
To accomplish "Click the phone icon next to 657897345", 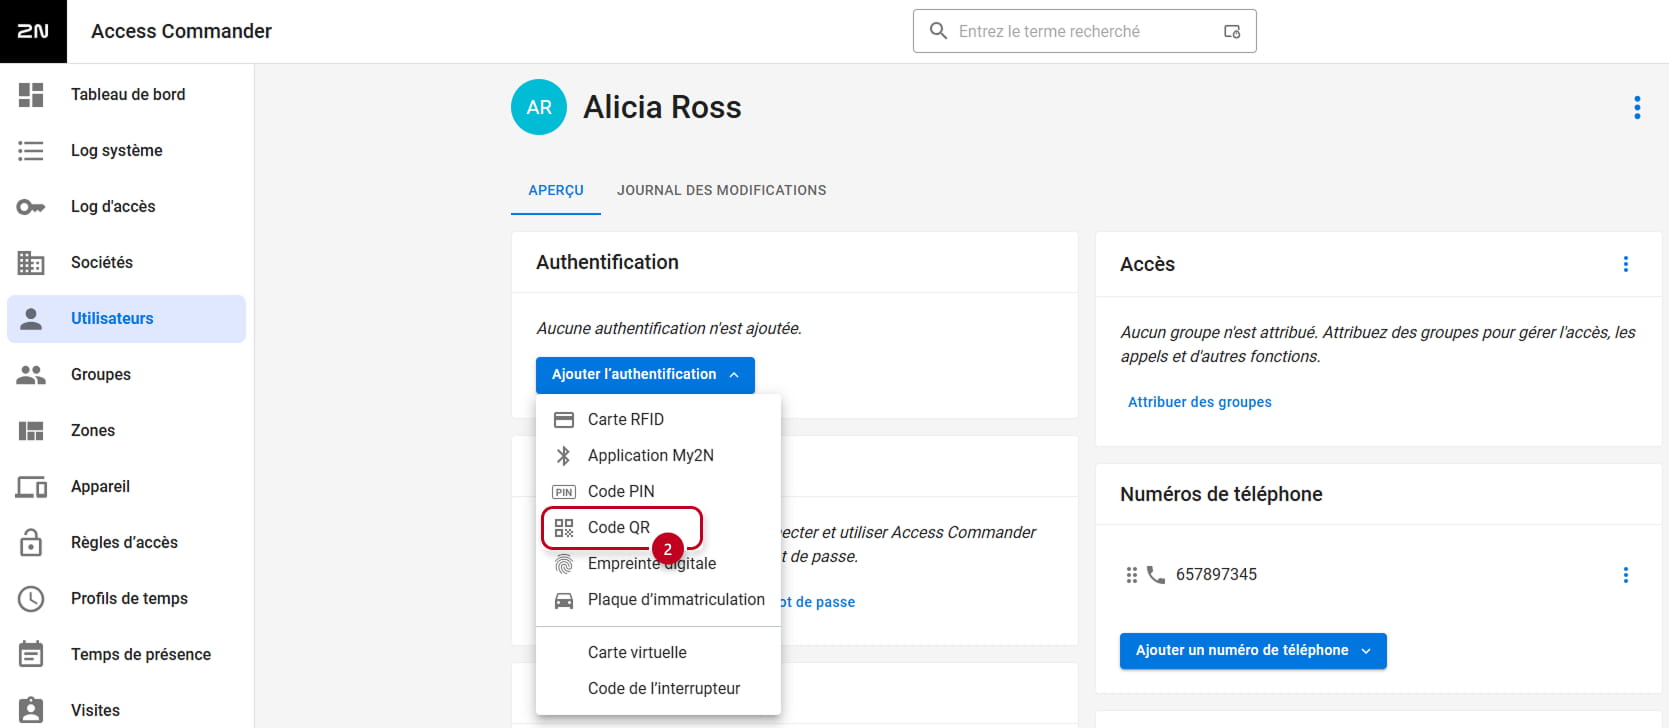I will click(1156, 575).
